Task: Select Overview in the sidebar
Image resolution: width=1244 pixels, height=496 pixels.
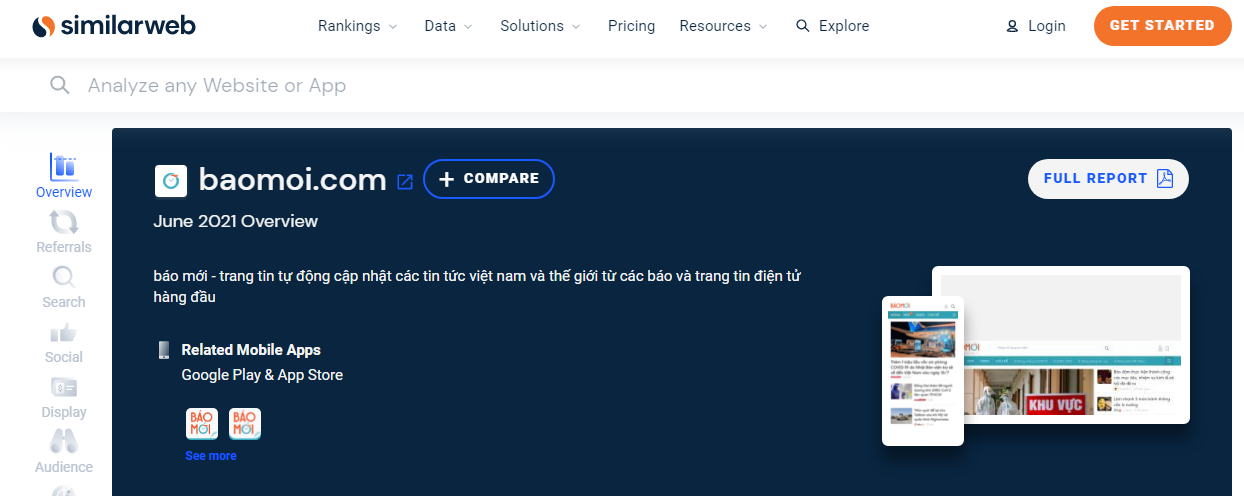Action: click(x=64, y=176)
